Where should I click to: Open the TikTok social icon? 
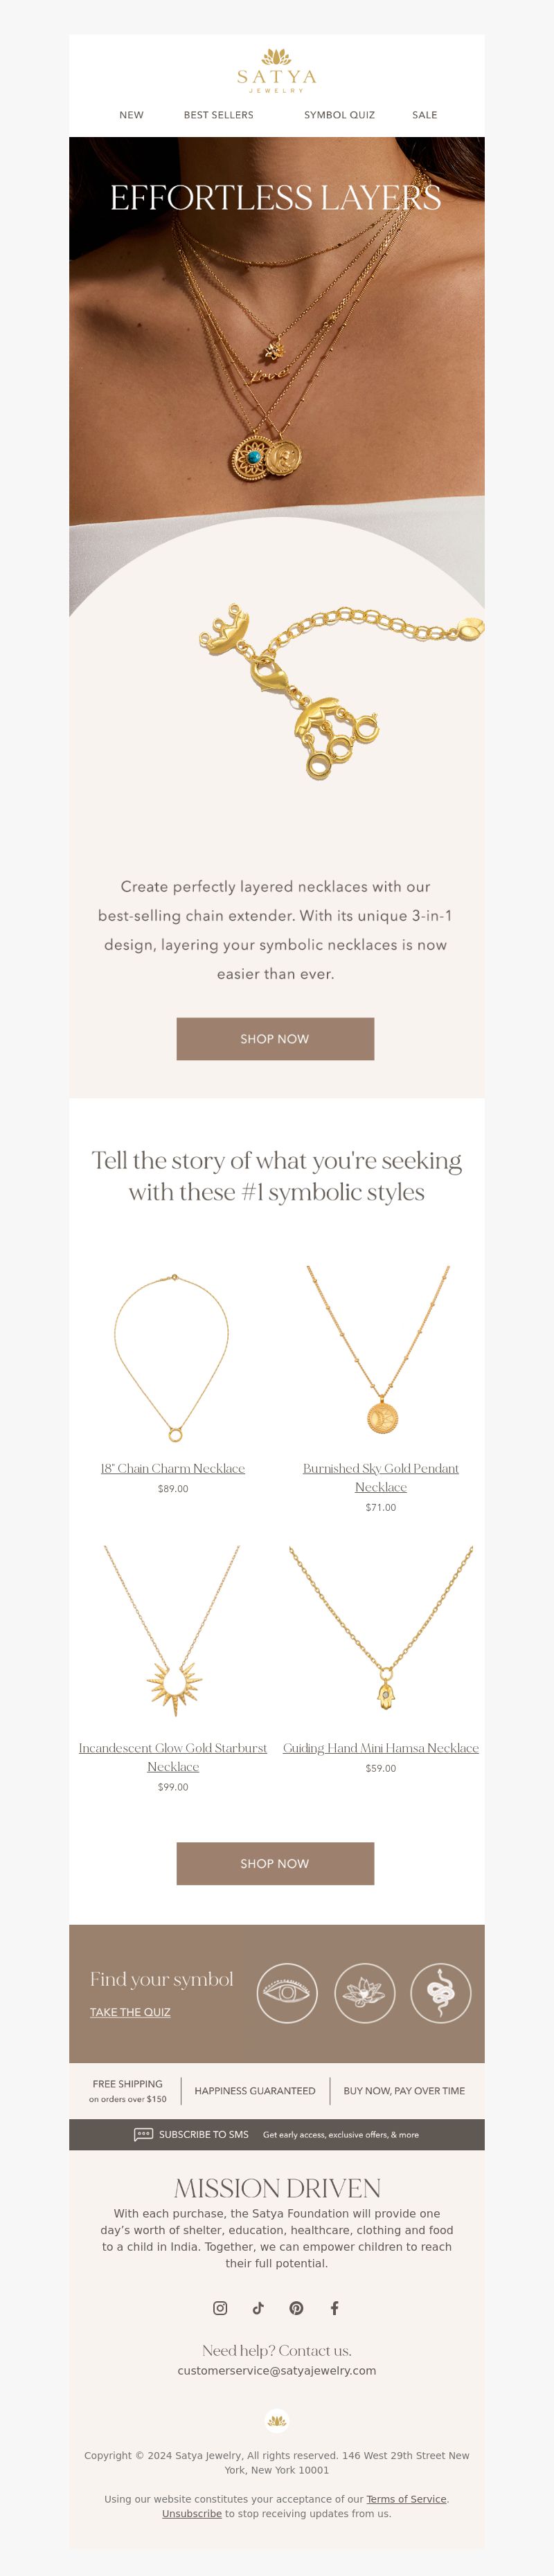coord(258,2307)
